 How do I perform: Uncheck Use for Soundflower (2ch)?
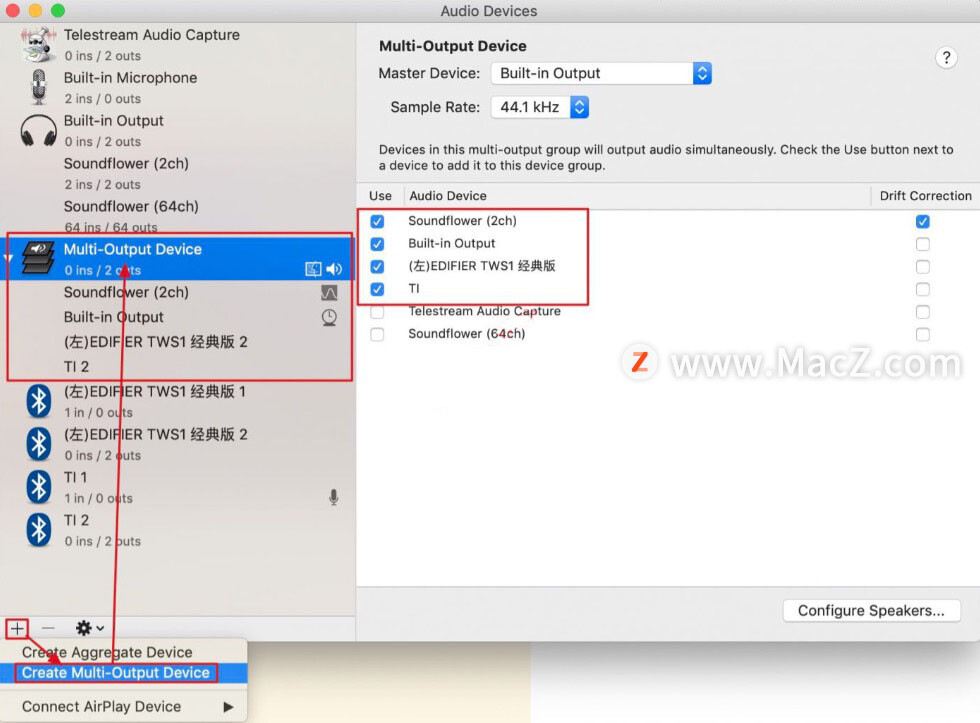377,221
